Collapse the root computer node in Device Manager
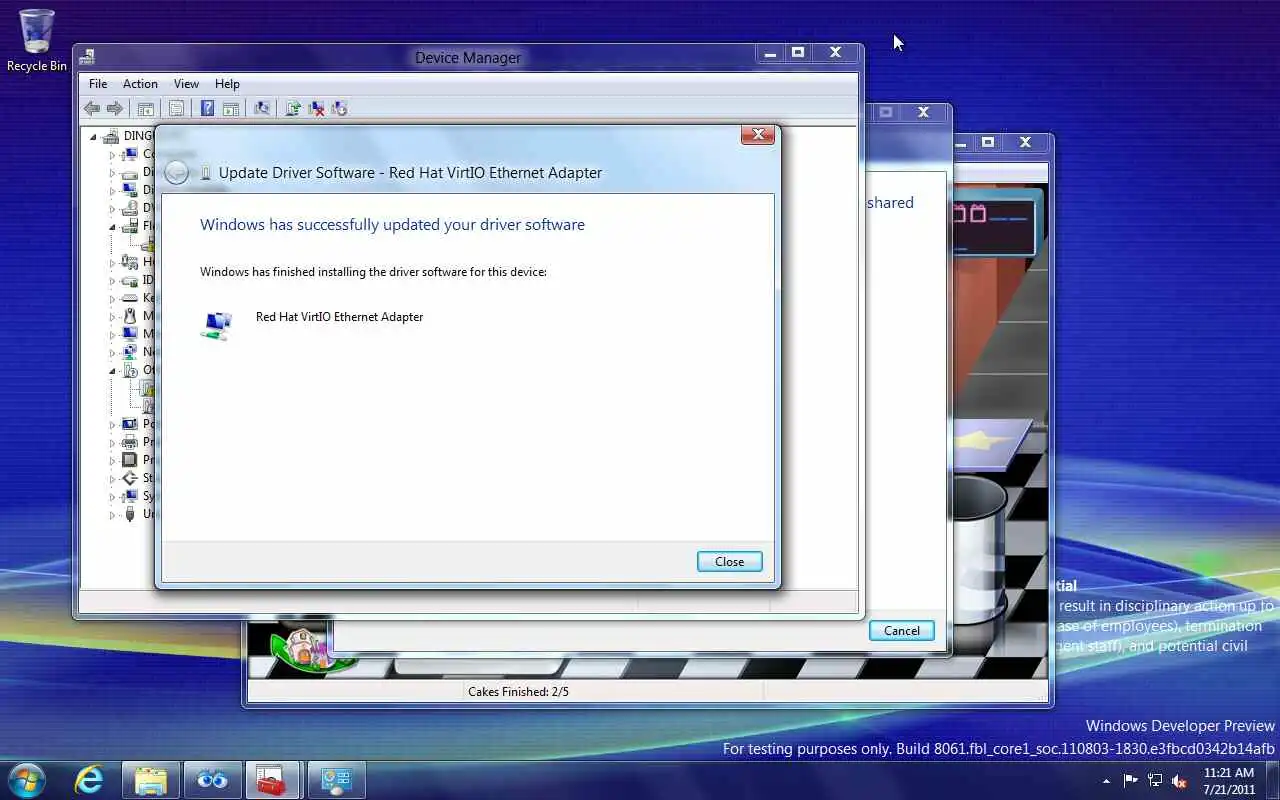This screenshot has width=1280, height=800. 94,136
